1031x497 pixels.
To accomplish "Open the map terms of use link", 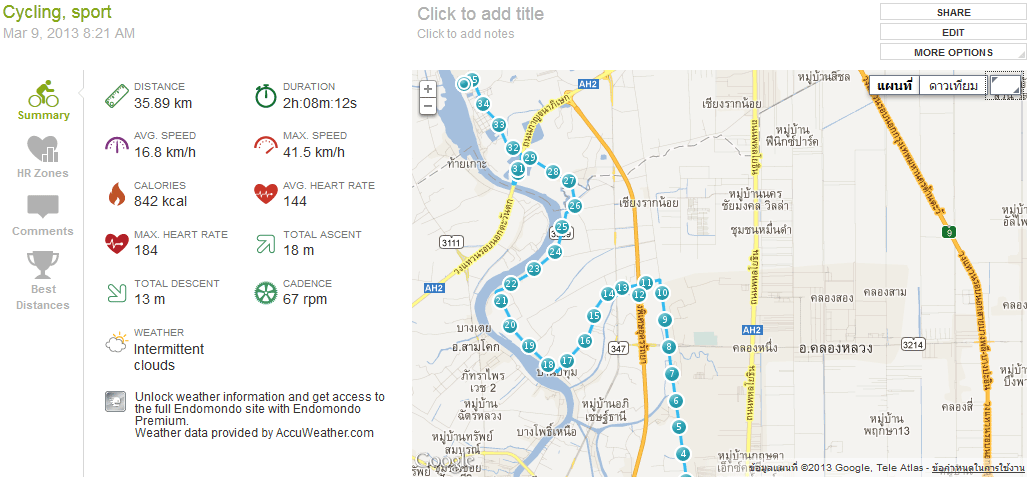I will click(978, 468).
